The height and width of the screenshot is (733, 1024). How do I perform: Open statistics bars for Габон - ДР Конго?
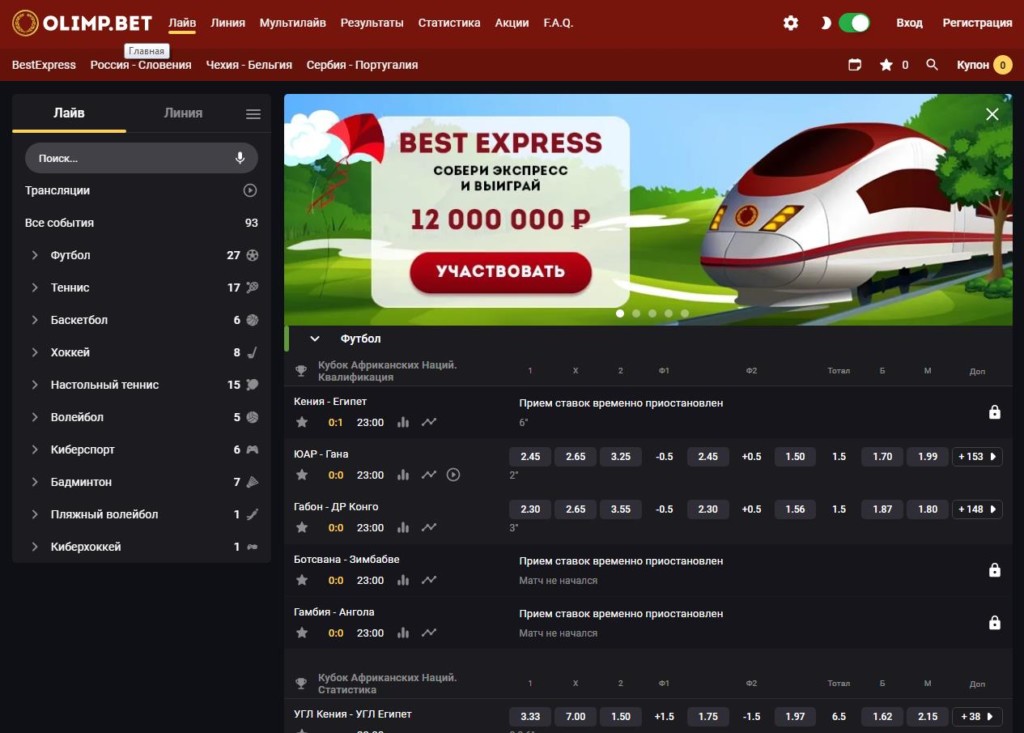pos(403,527)
